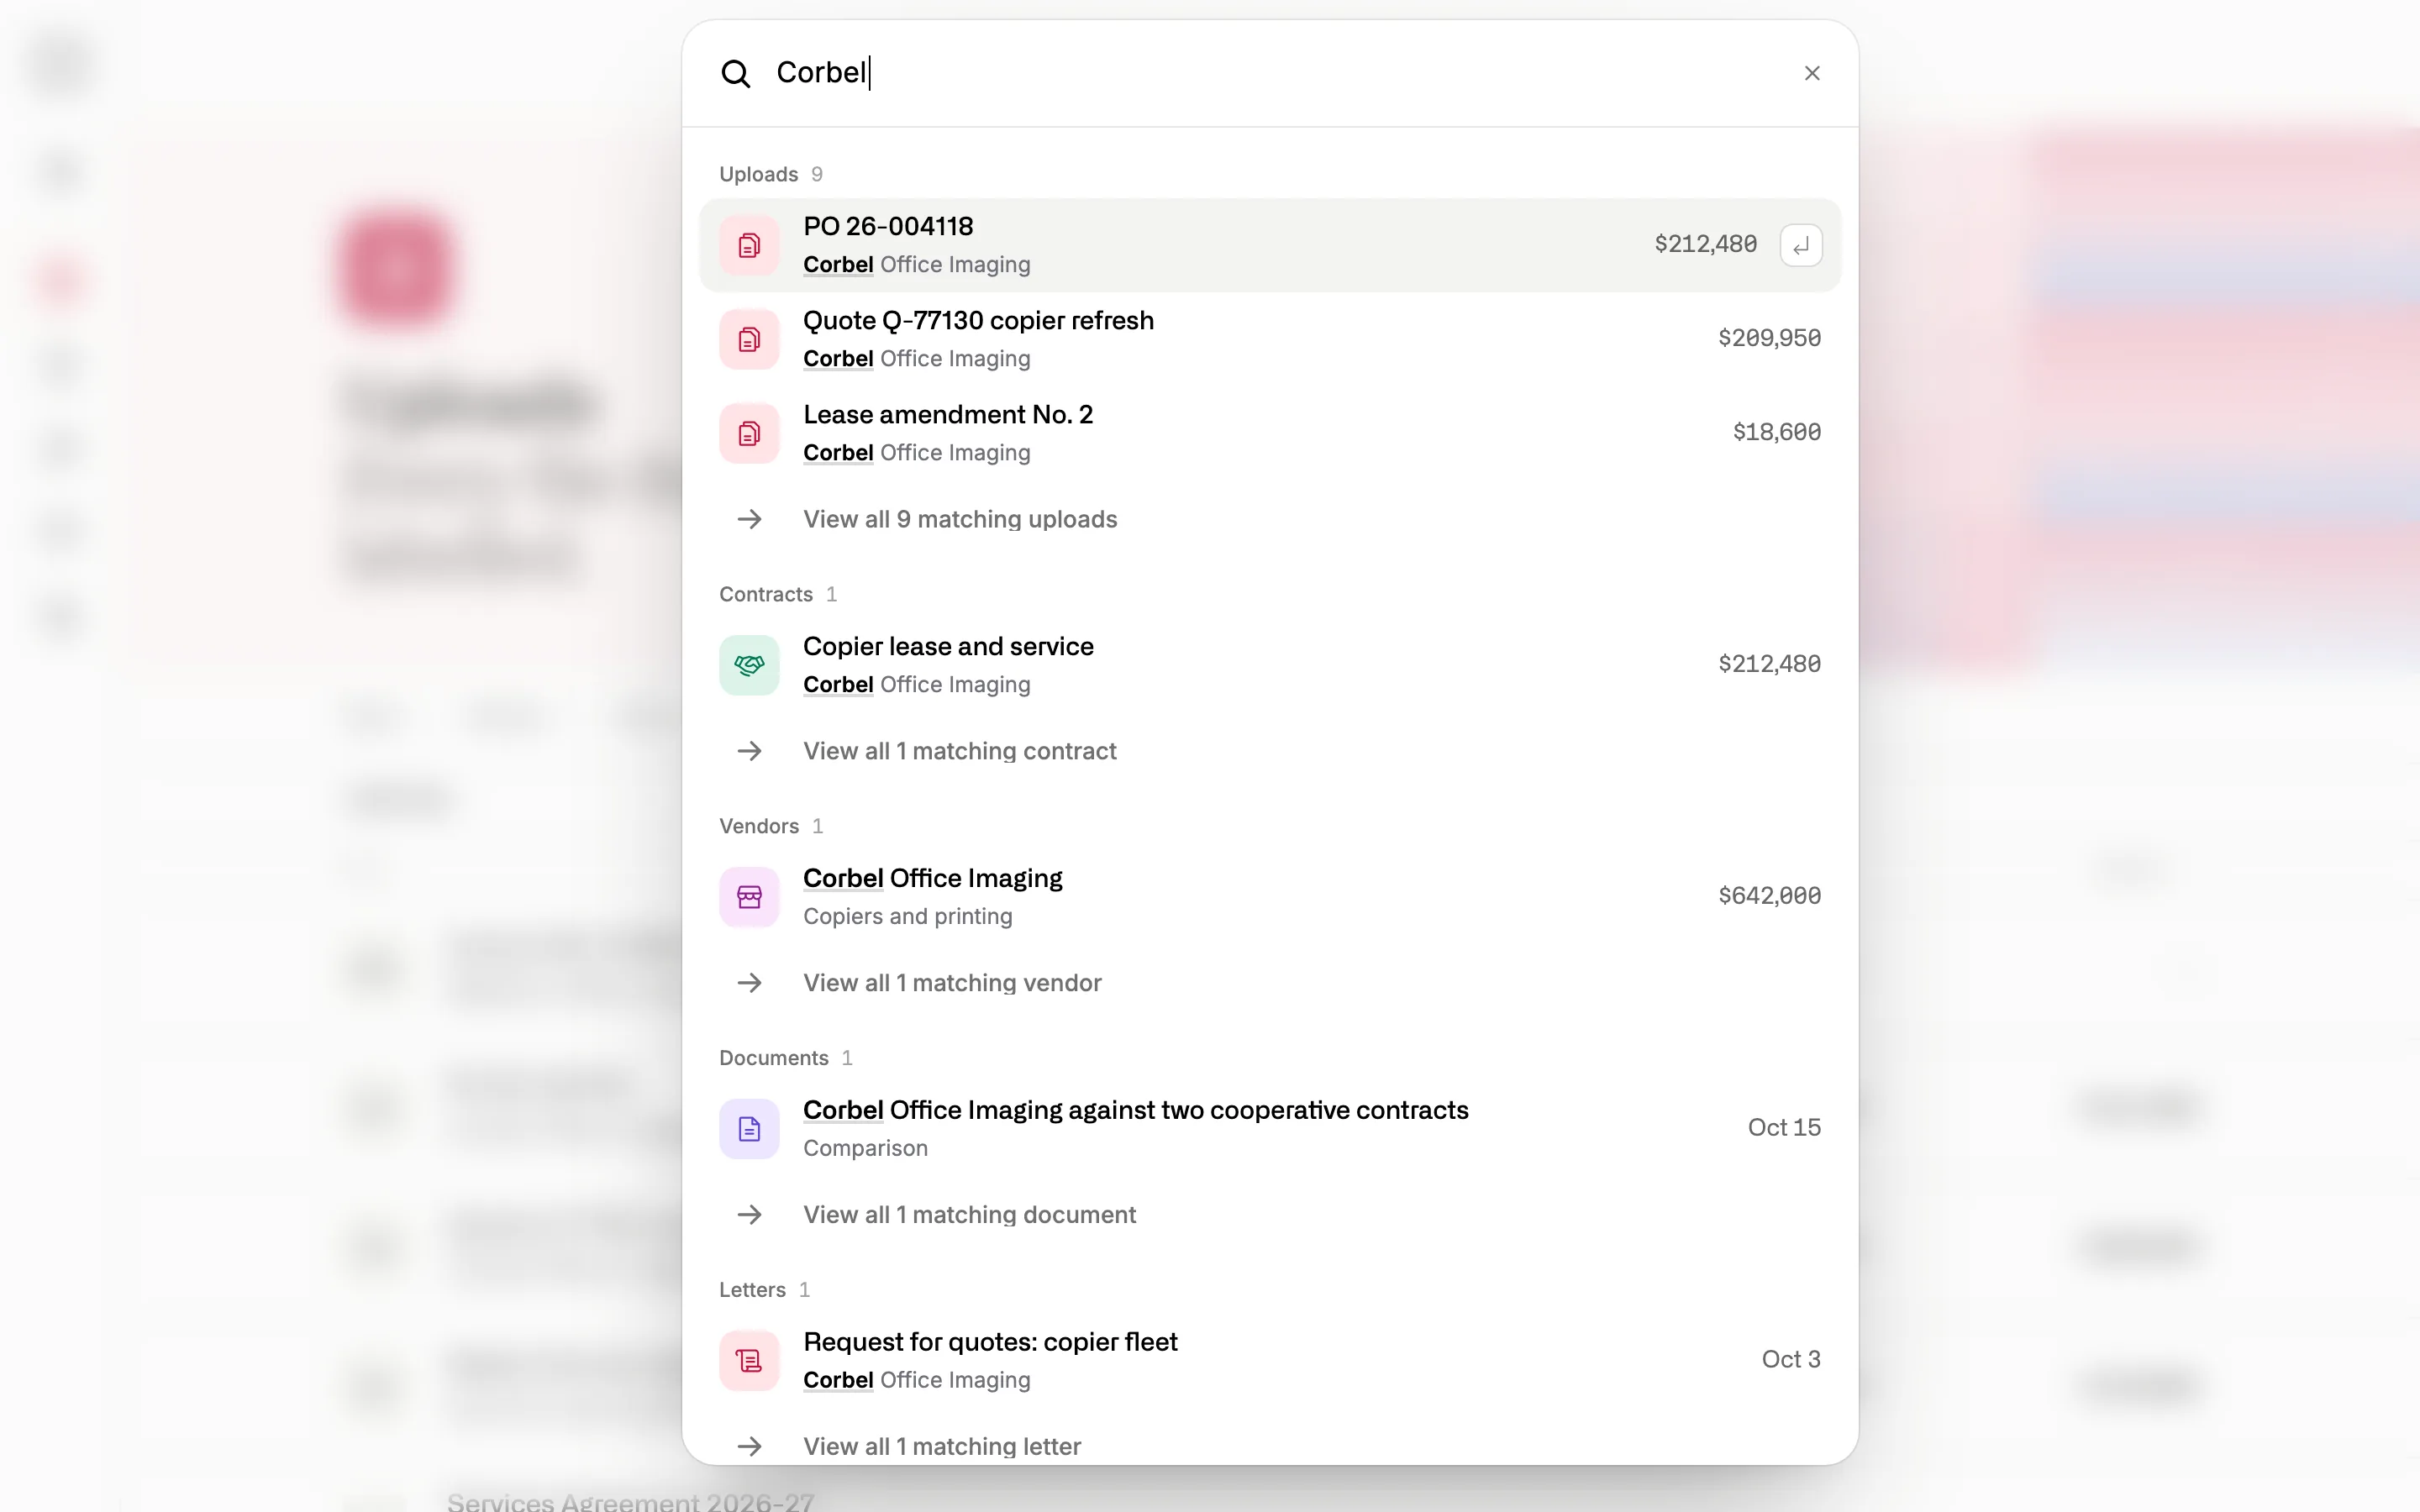Click the Lease amendment upload icon
Viewport: 2420px width, 1512px height.
[749, 433]
